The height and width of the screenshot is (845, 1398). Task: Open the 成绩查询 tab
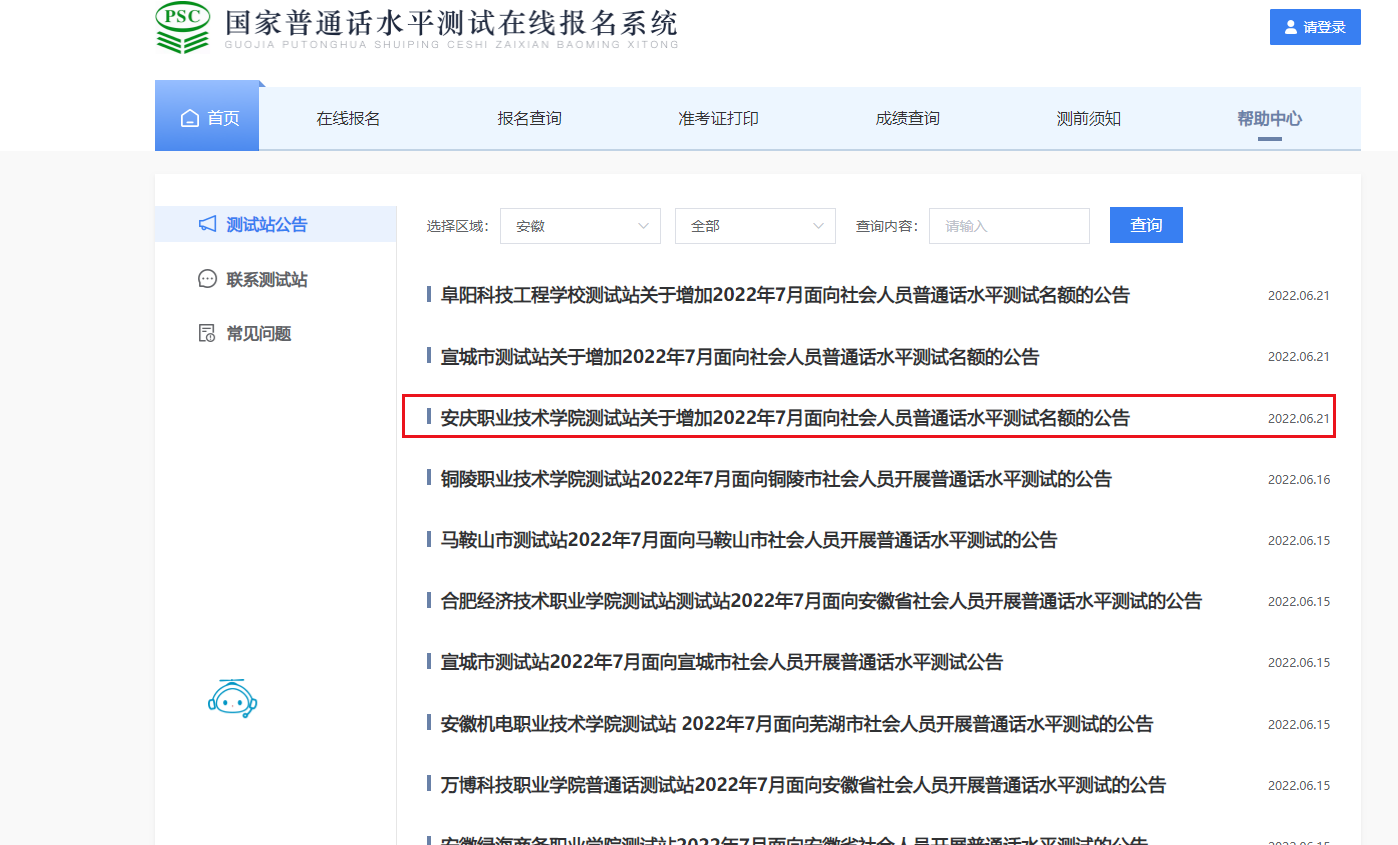907,119
